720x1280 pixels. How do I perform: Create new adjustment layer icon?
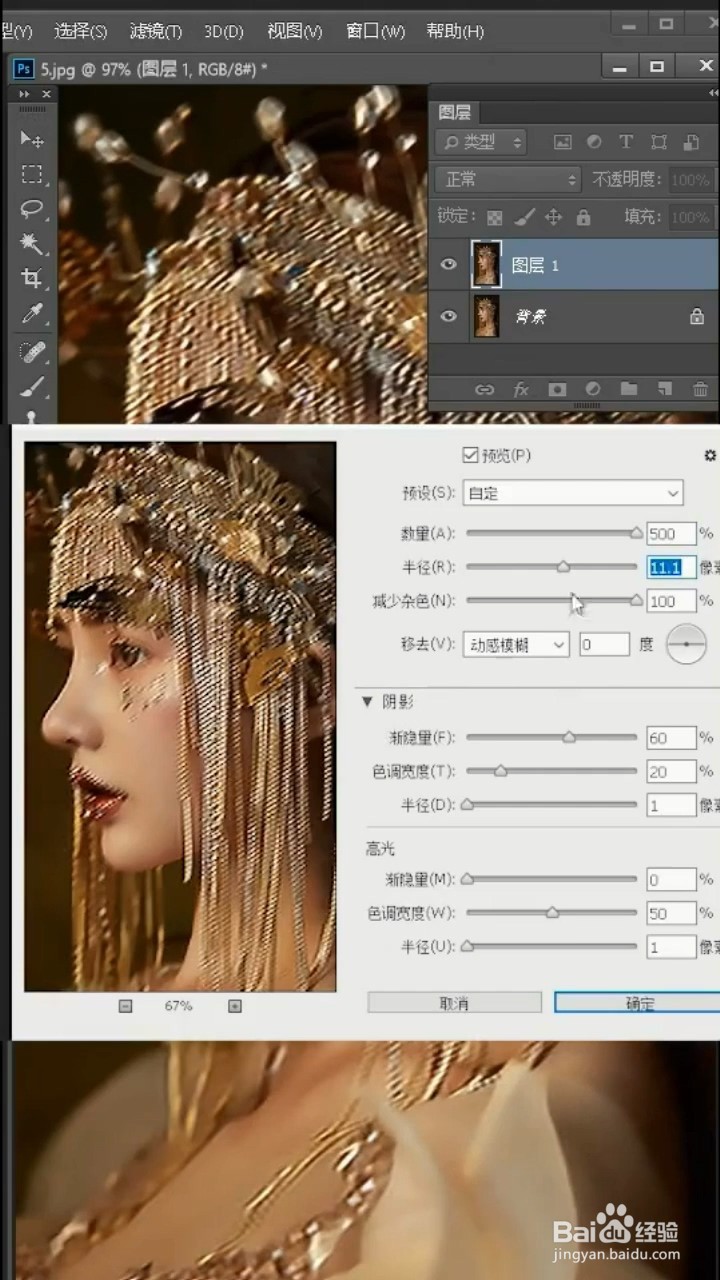click(x=593, y=390)
